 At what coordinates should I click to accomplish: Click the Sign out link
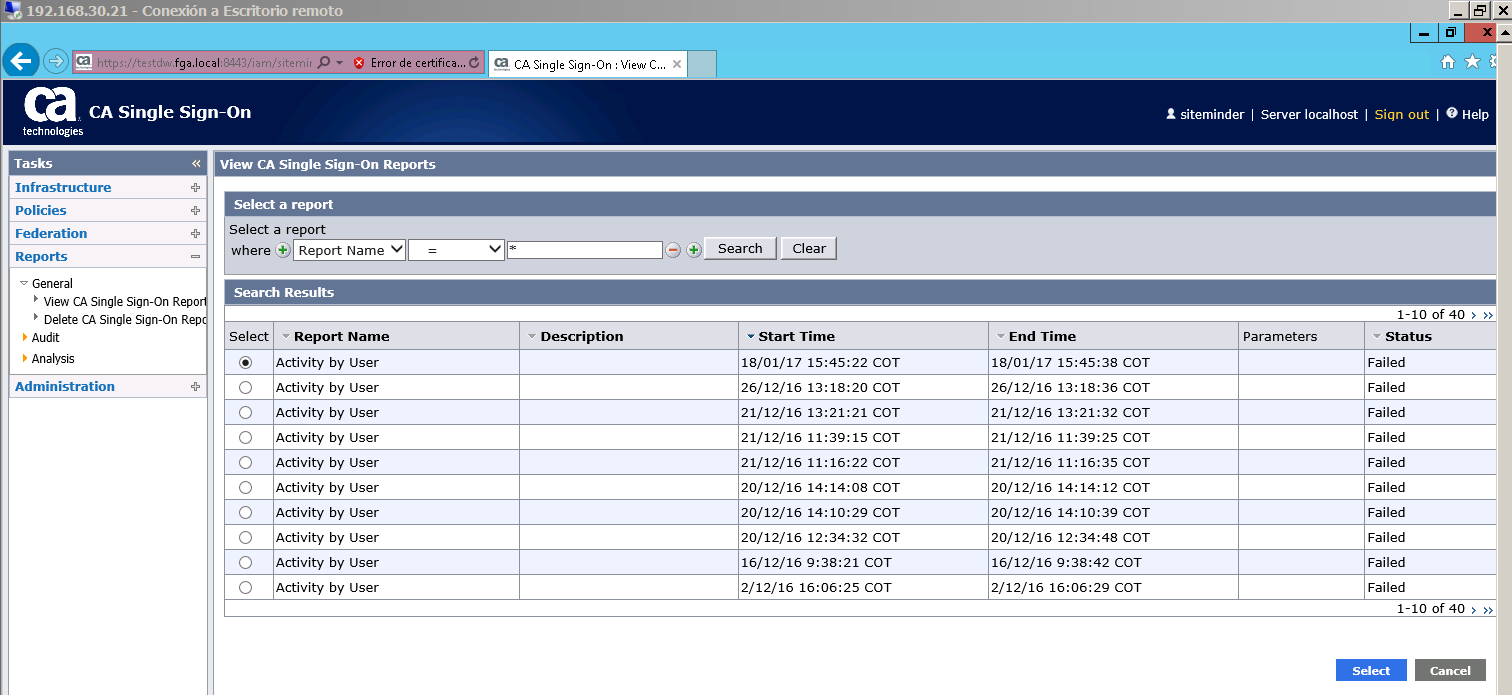click(1402, 115)
